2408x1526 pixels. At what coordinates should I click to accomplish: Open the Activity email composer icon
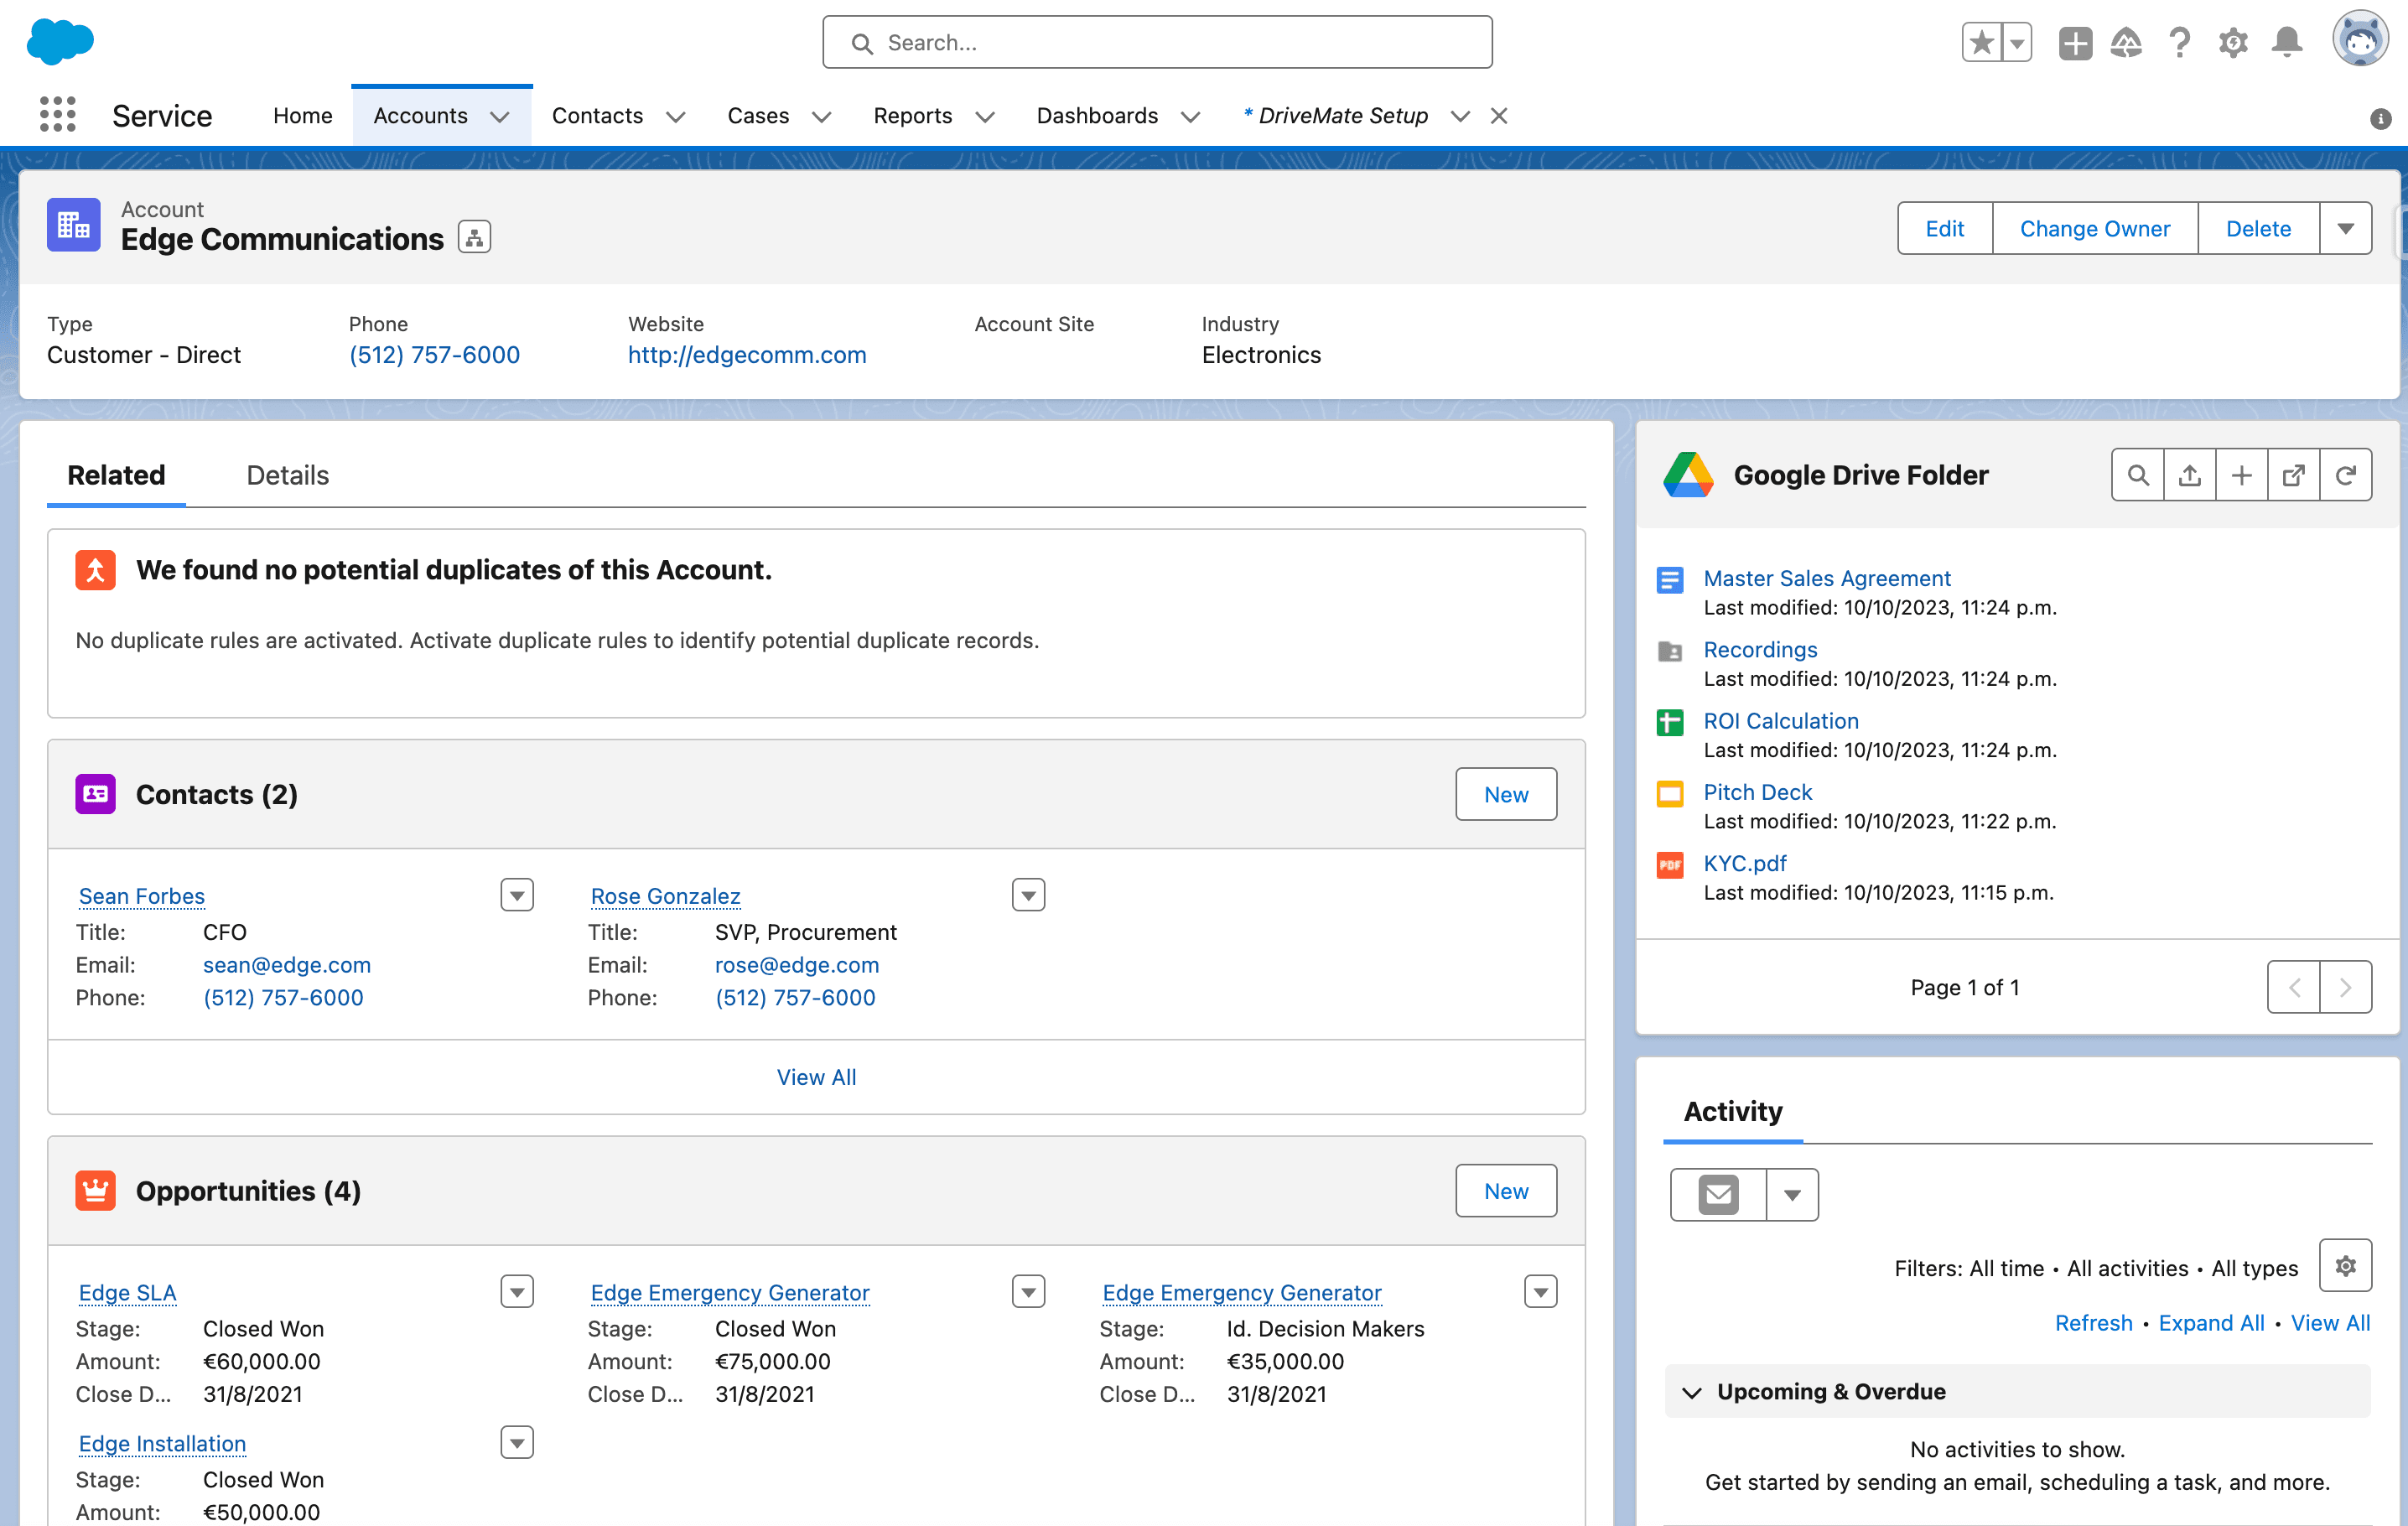1718,1194
